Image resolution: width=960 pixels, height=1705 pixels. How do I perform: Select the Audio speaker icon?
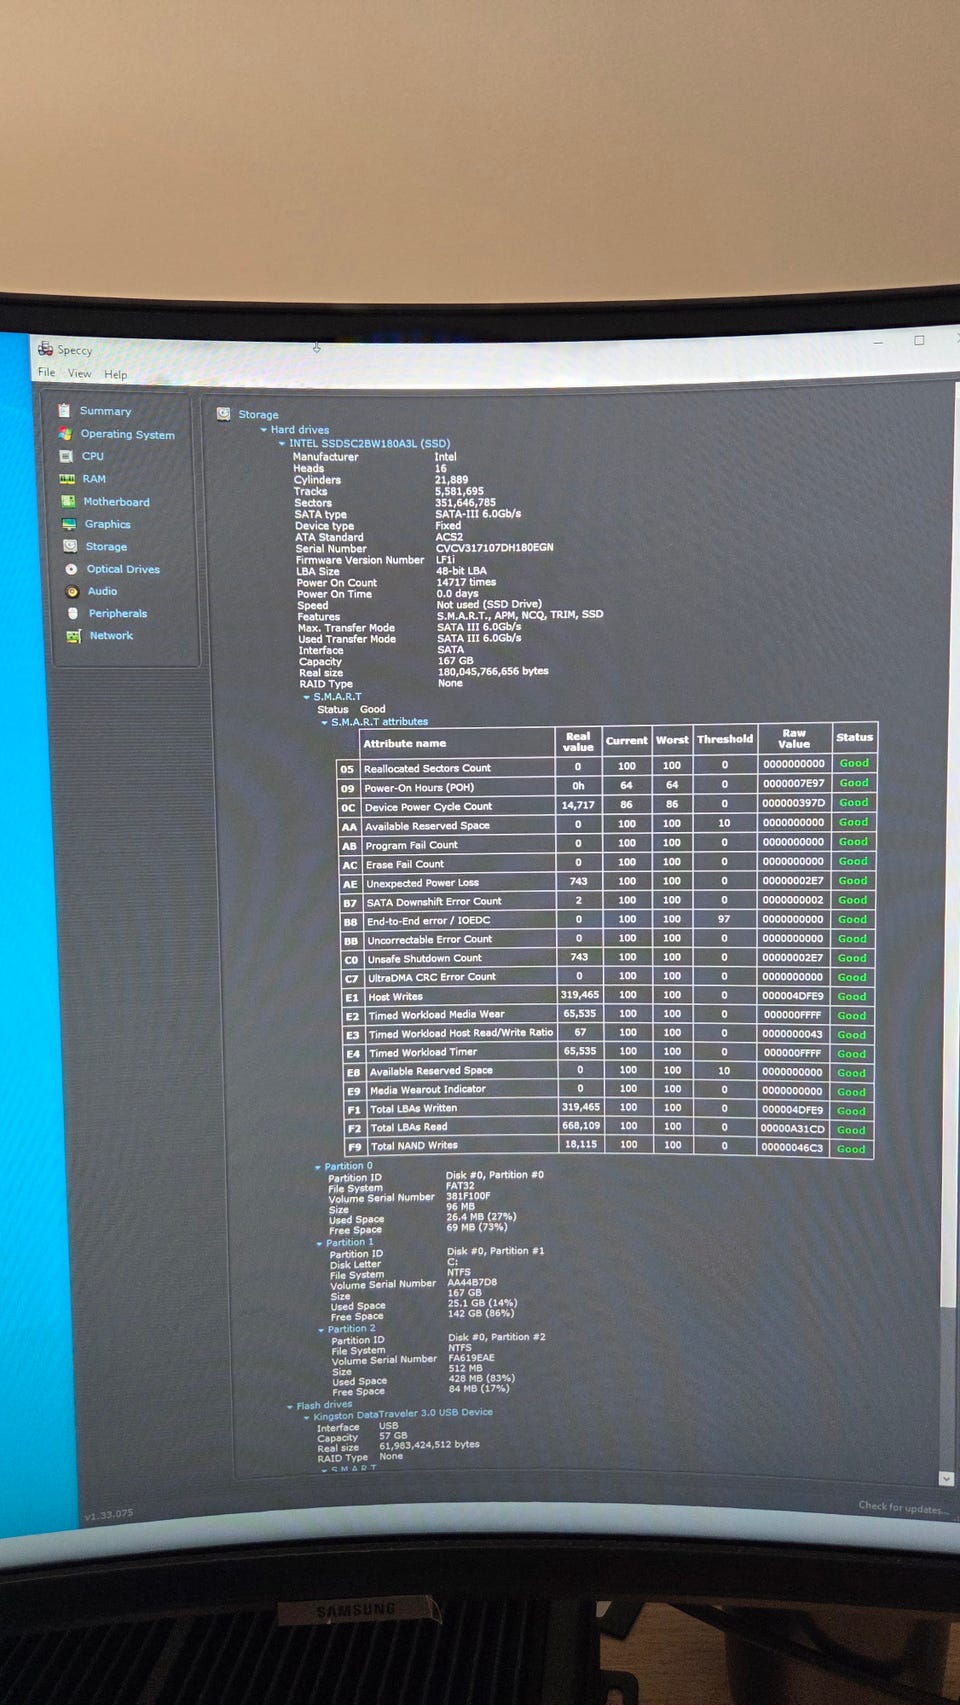click(72, 591)
